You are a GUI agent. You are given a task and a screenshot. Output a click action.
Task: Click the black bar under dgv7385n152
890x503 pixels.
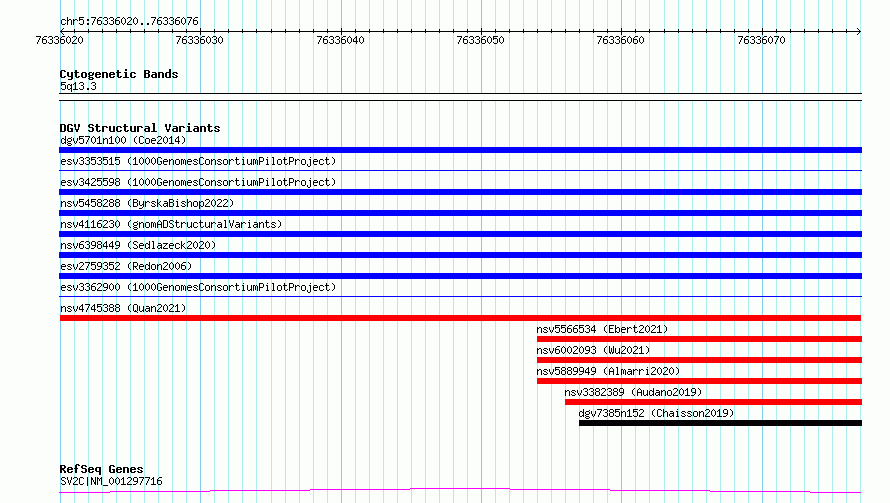pyautogui.click(x=720, y=423)
